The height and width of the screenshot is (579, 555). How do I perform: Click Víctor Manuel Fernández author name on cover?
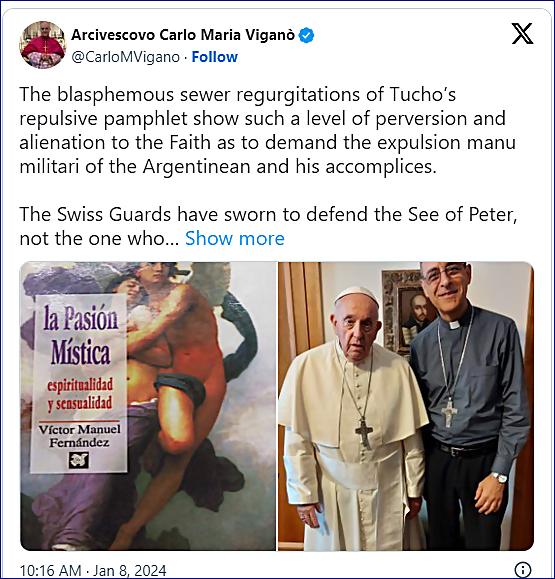pos(79,436)
